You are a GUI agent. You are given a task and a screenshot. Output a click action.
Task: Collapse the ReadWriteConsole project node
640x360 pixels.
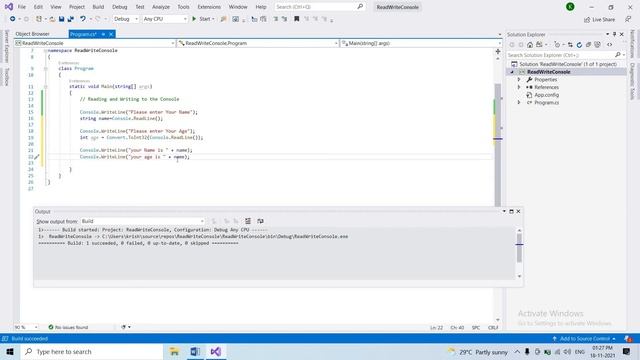(512, 72)
